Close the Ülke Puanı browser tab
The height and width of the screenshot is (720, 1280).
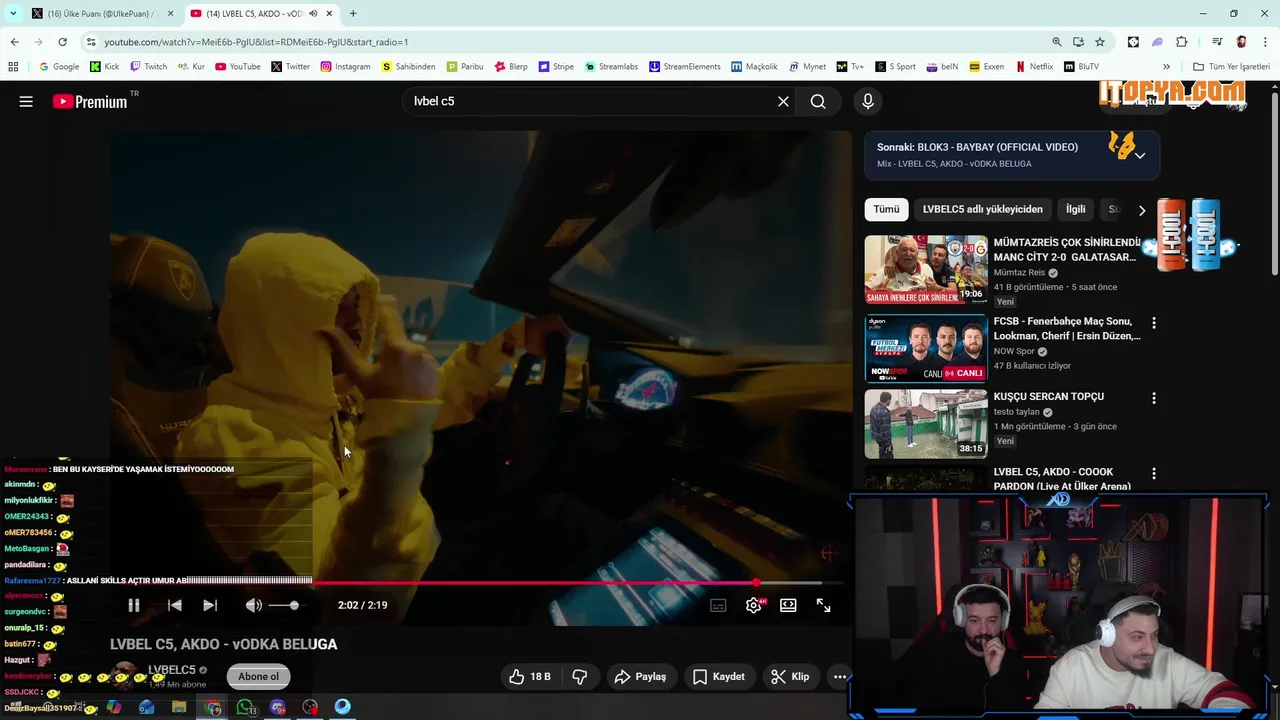pos(170,14)
